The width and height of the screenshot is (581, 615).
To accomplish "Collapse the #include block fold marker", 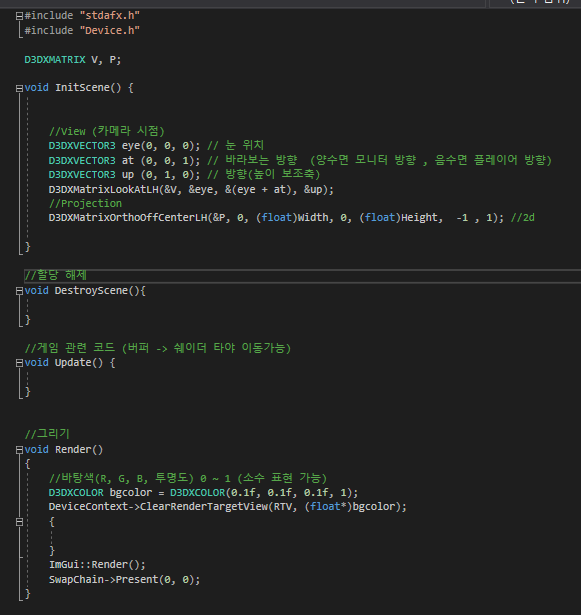I will [x=19, y=16].
